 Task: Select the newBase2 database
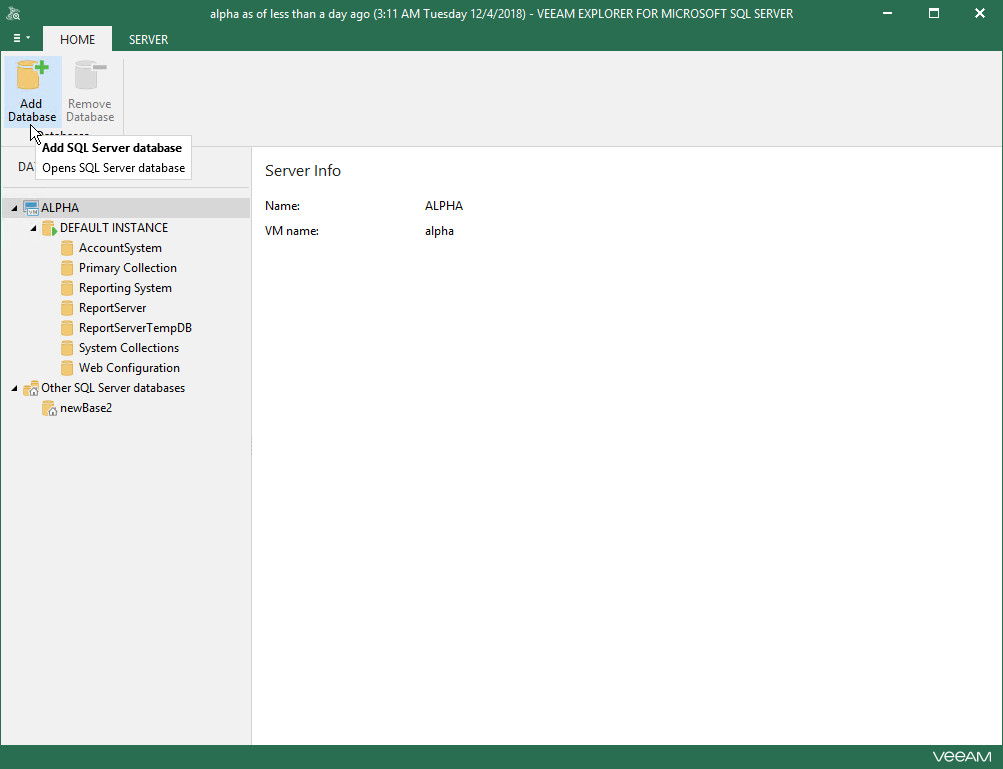(86, 408)
